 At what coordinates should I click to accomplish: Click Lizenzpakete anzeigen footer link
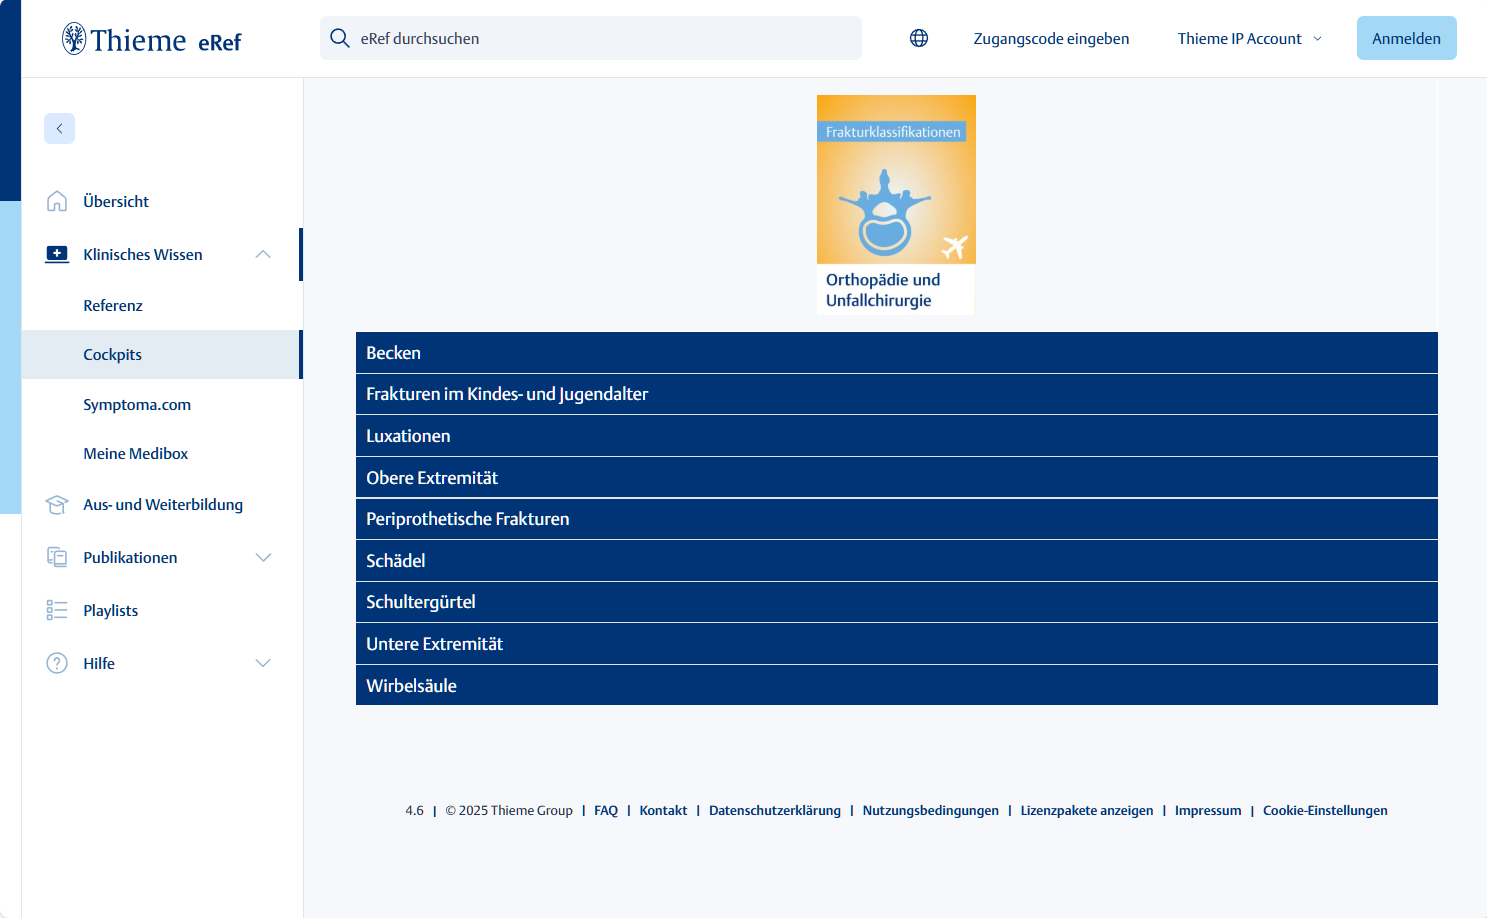(x=1087, y=810)
